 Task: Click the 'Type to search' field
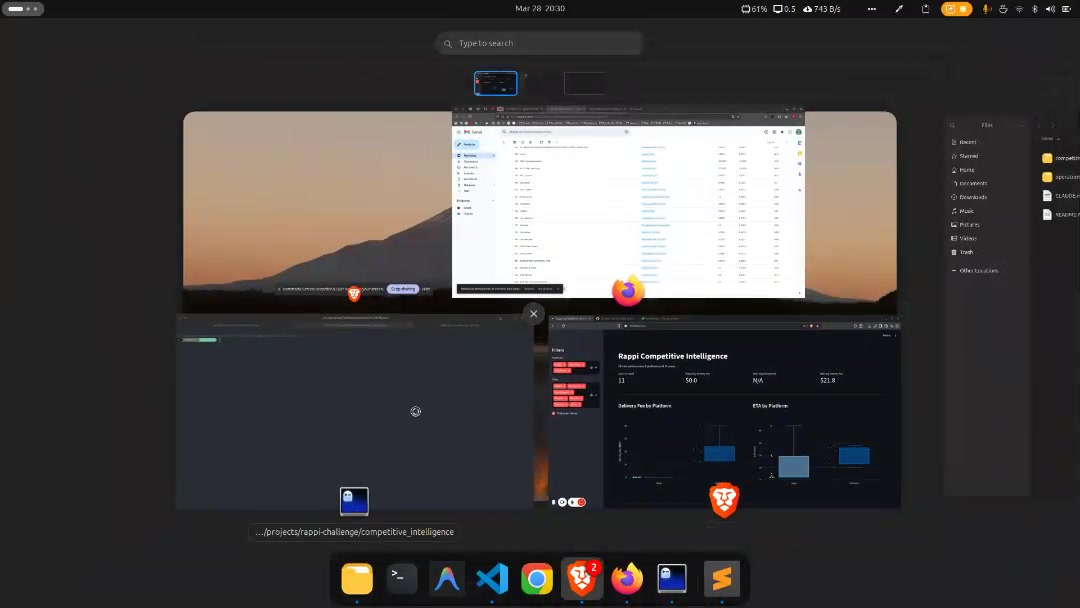pyautogui.click(x=540, y=43)
